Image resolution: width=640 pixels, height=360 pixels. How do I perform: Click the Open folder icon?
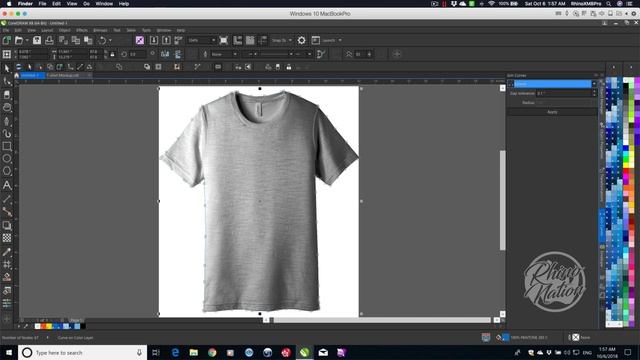point(18,40)
